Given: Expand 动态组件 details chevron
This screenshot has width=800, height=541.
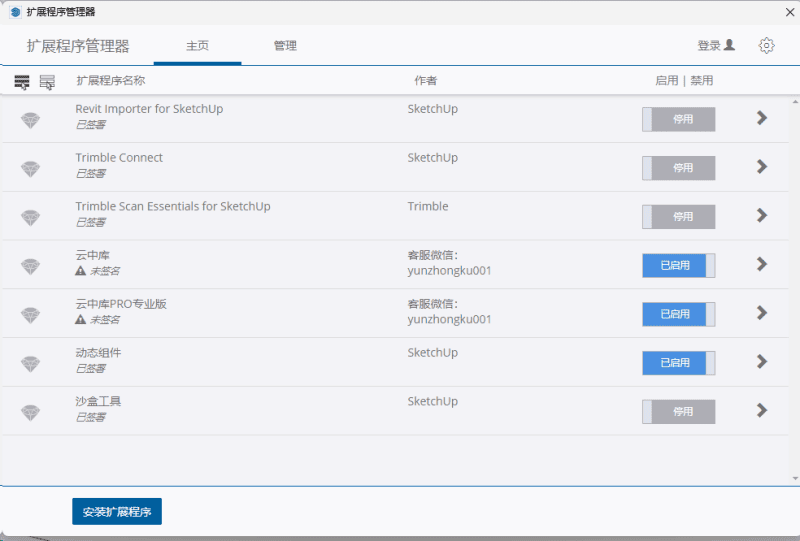Looking at the screenshot, I should pyautogui.click(x=762, y=361).
